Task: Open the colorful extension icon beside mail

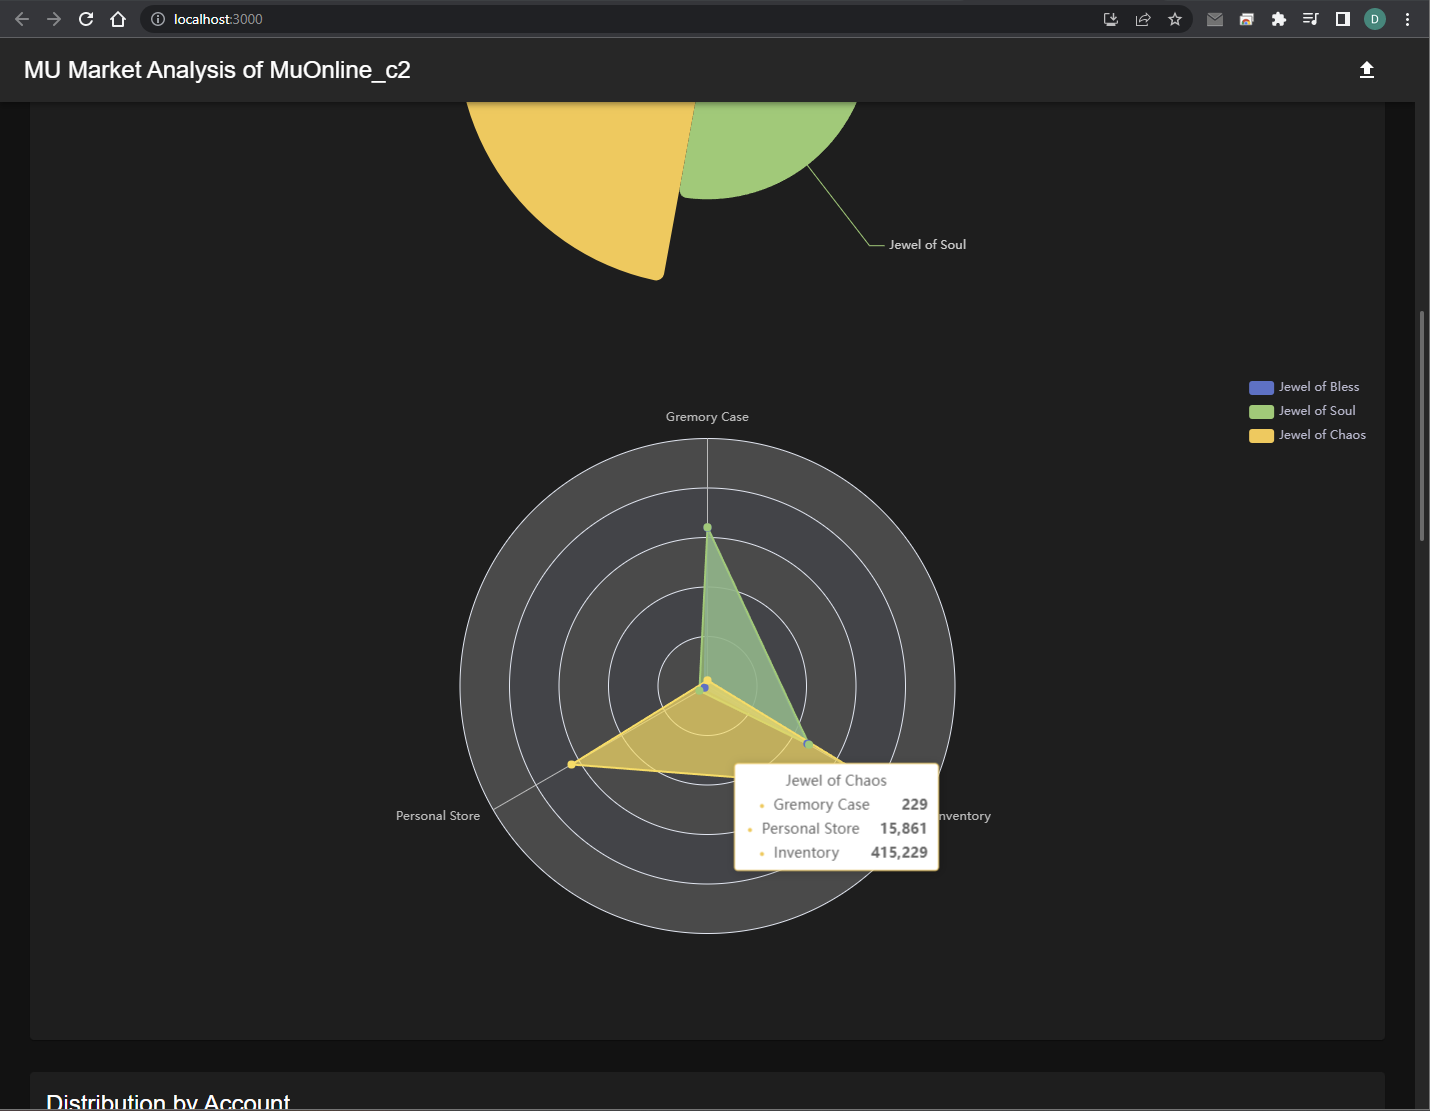Action: (x=1247, y=19)
